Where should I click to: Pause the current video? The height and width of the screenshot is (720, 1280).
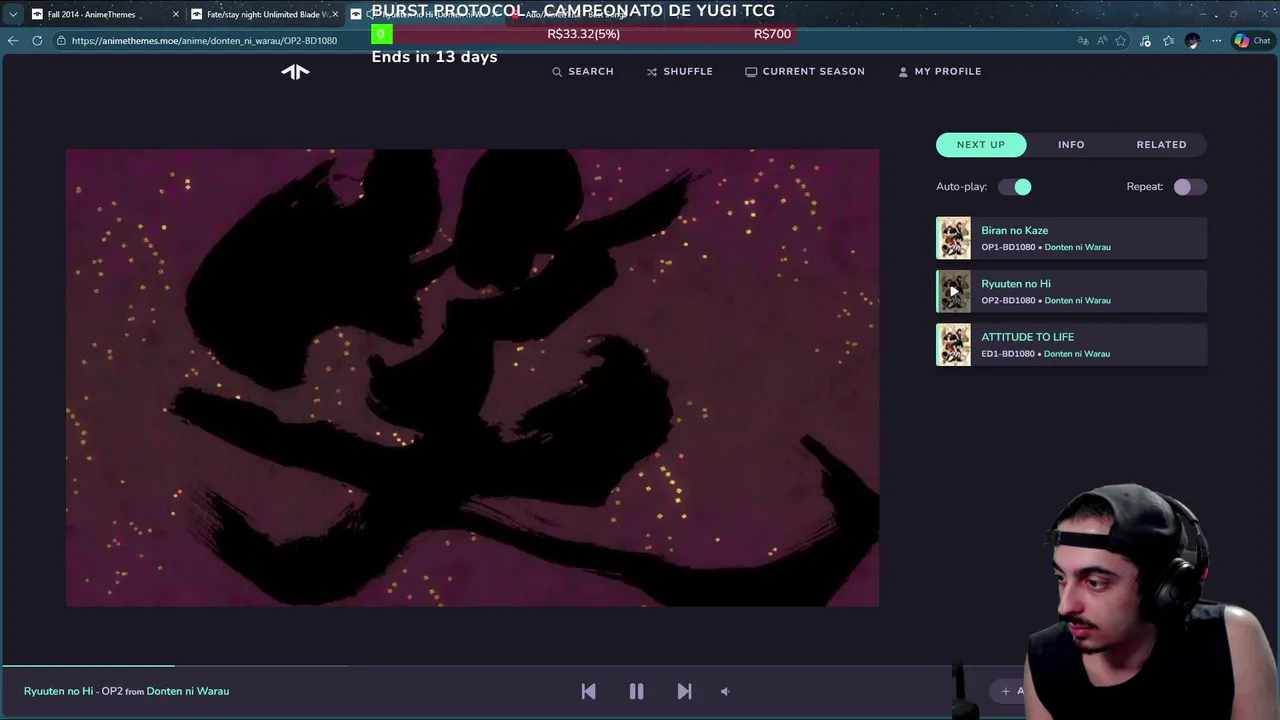coord(636,691)
